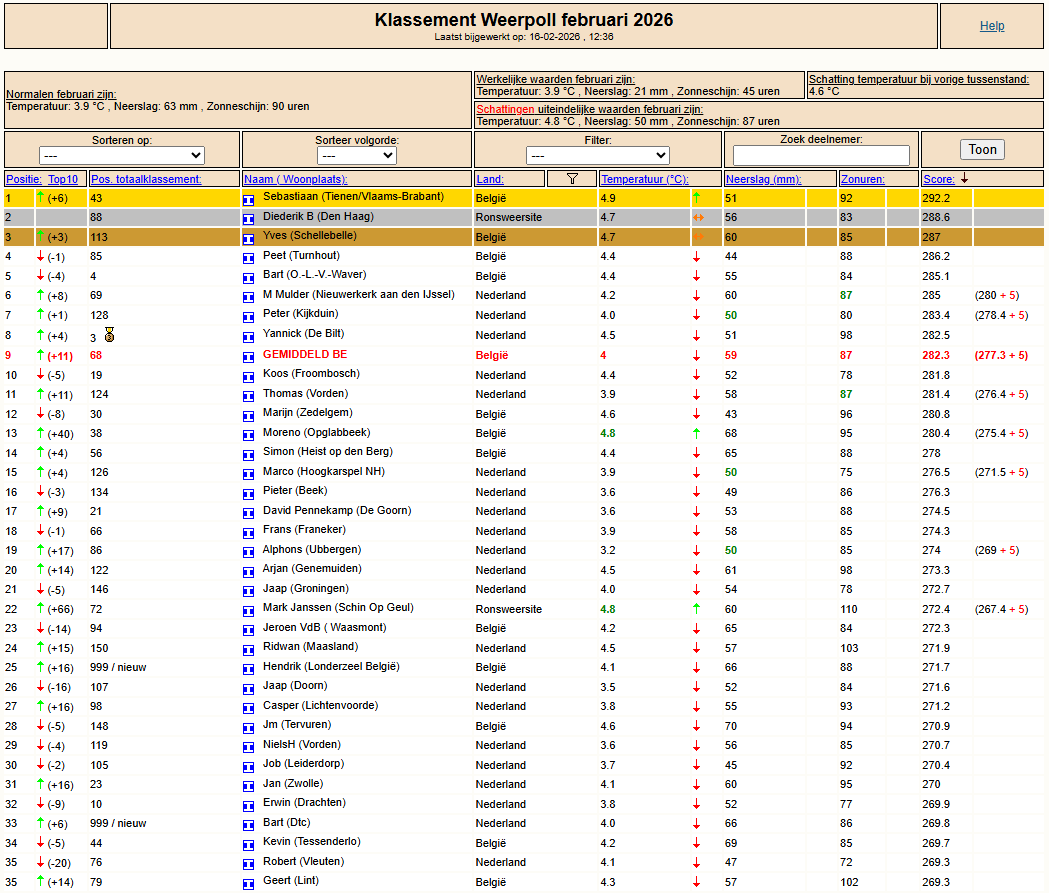Click the Zonuren column header
This screenshot has height=893, width=1049.
862,179
